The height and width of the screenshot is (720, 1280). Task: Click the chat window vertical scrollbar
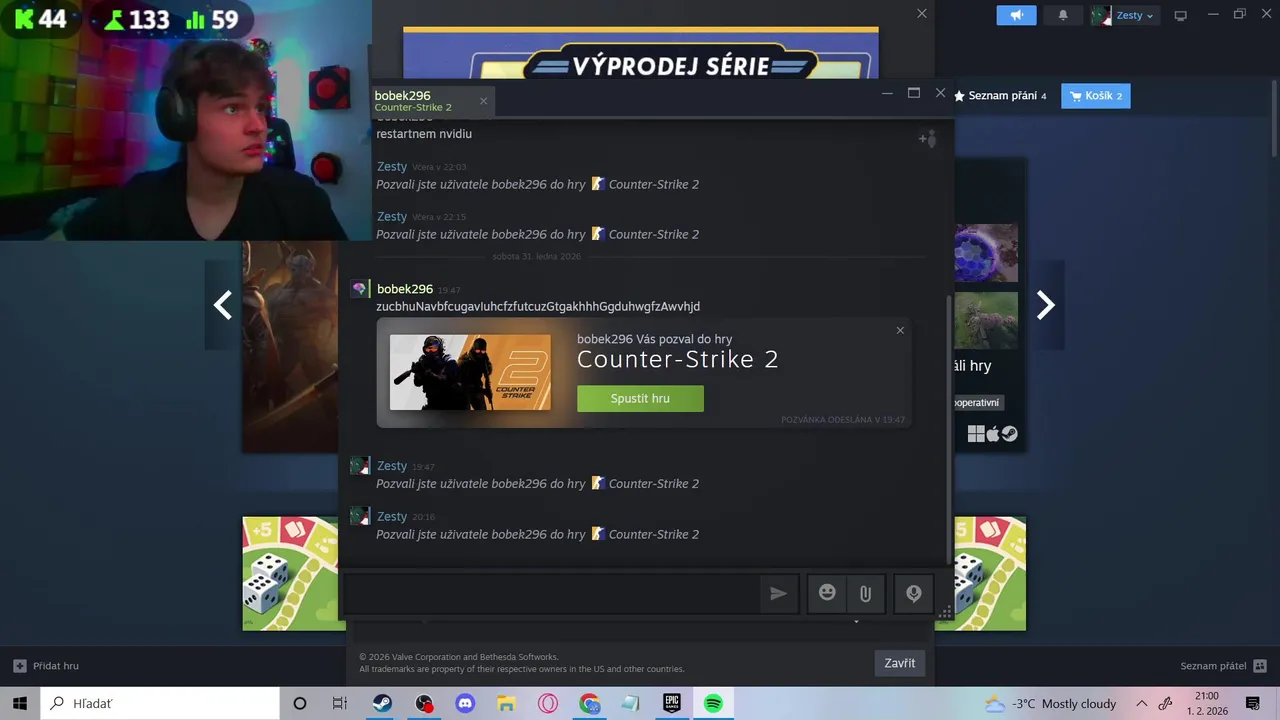click(x=949, y=430)
